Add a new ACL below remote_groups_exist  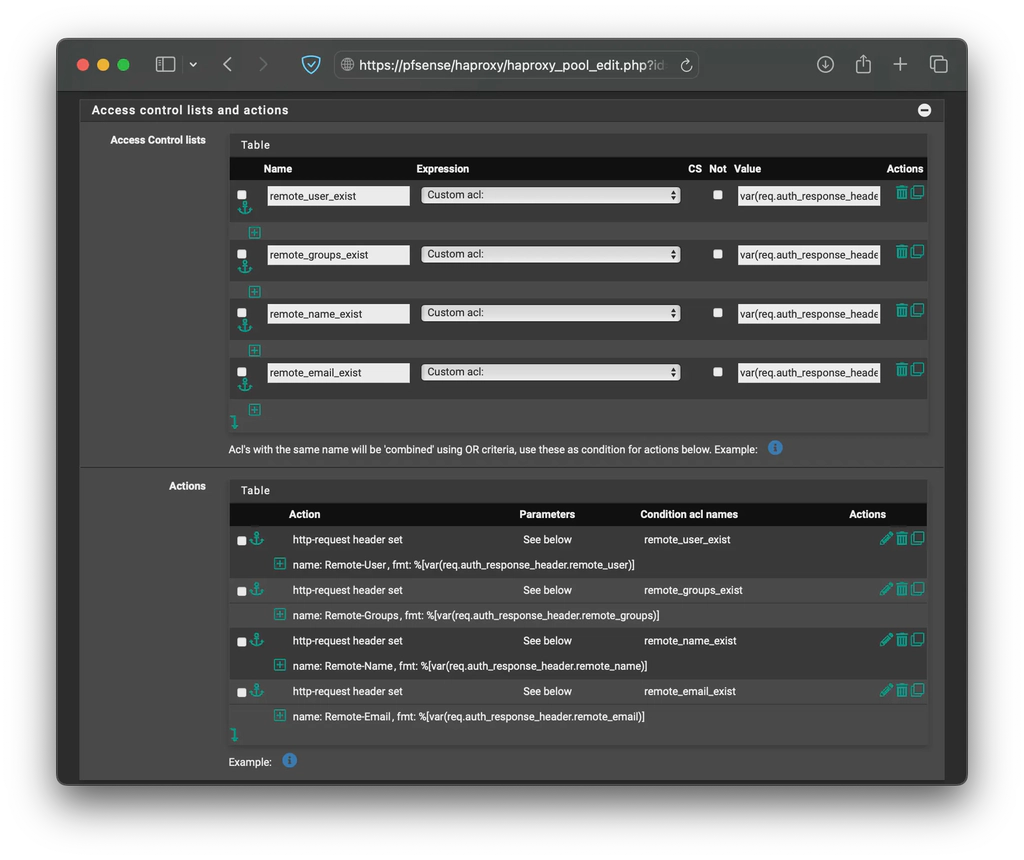pos(254,291)
